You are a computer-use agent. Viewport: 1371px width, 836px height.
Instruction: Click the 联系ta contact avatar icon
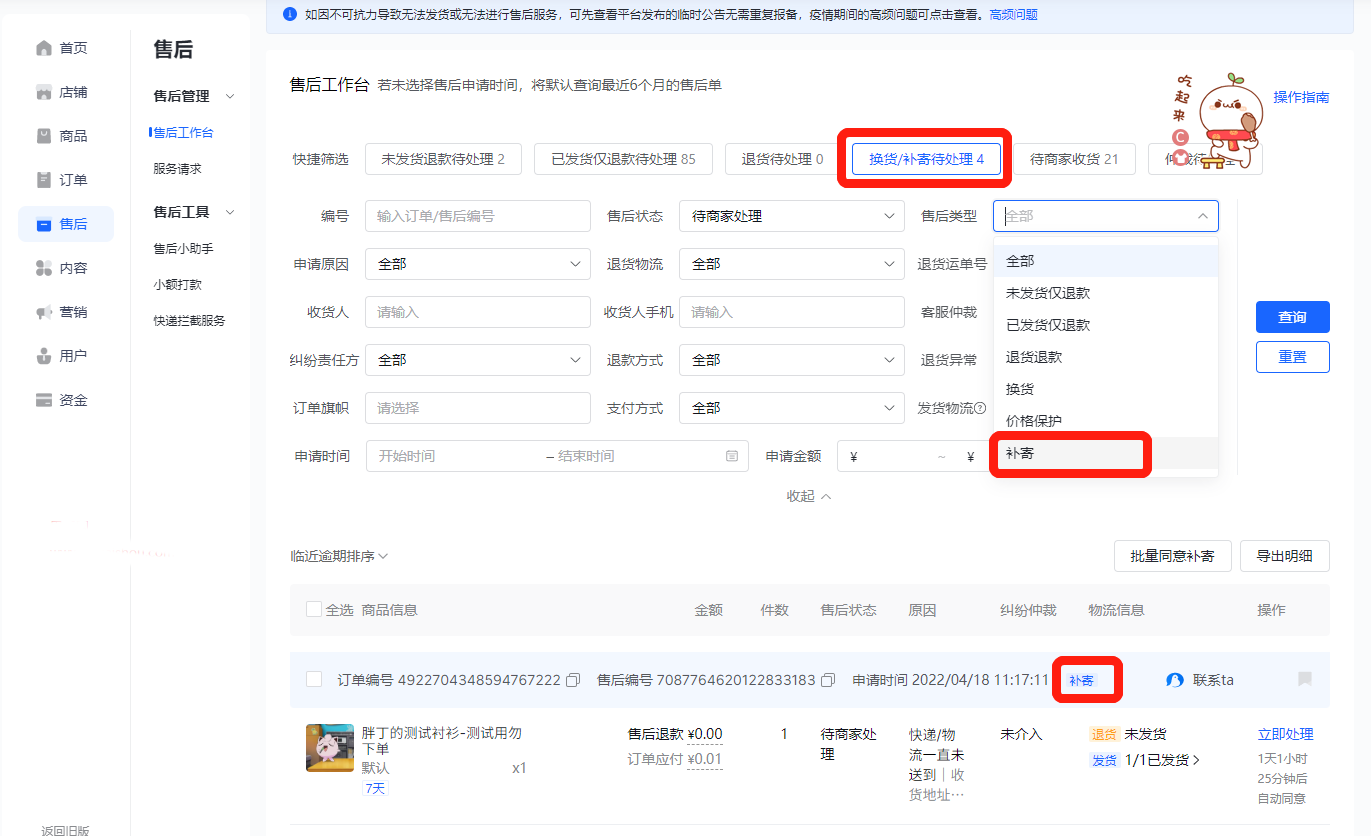1175,680
